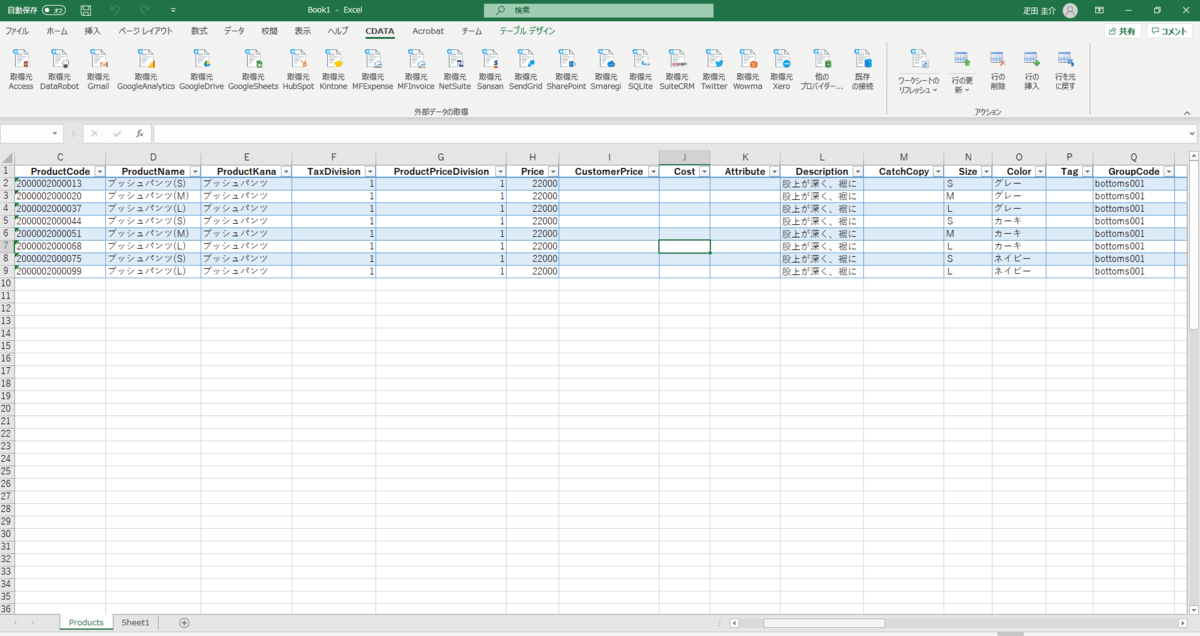Toggle the 自動保存 autosave switch
1200x636 pixels.
click(x=54, y=10)
